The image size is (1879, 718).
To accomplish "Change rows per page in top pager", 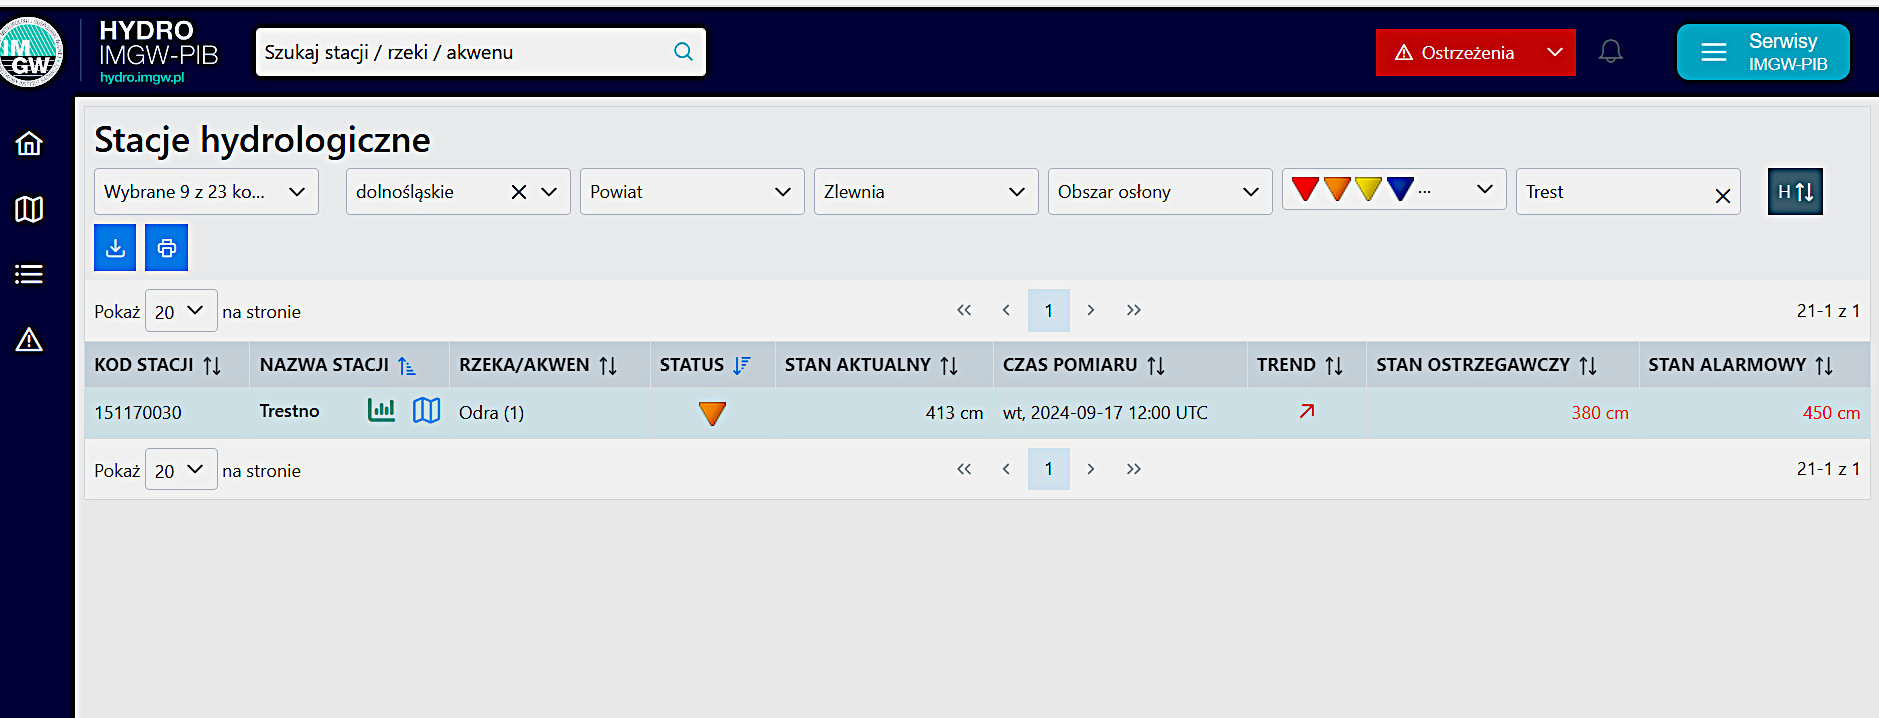I will coord(181,311).
